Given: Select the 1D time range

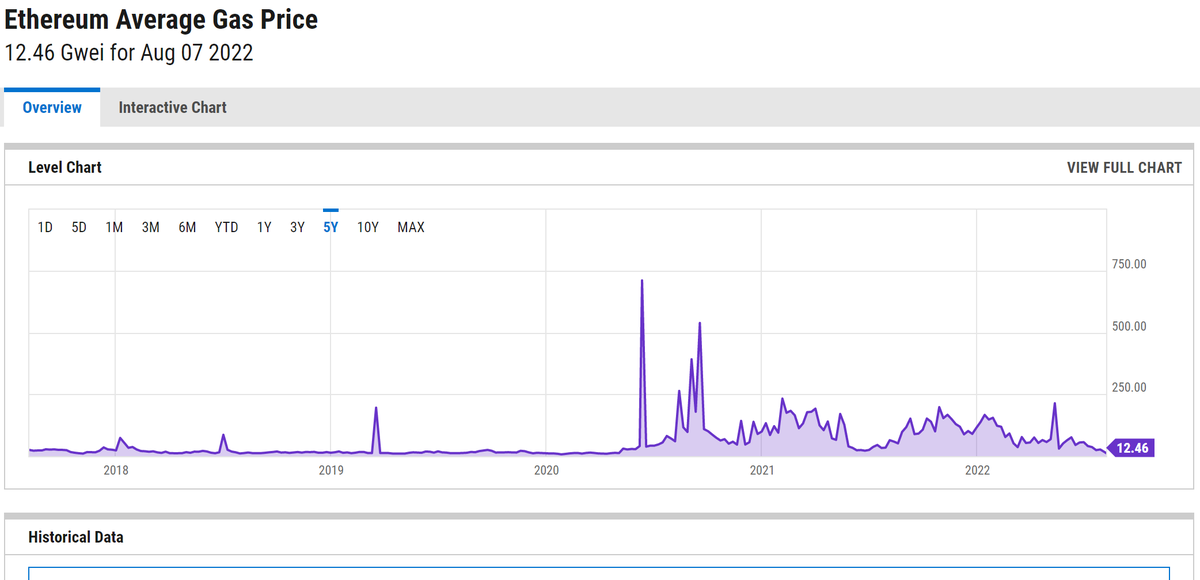Looking at the screenshot, I should point(45,227).
